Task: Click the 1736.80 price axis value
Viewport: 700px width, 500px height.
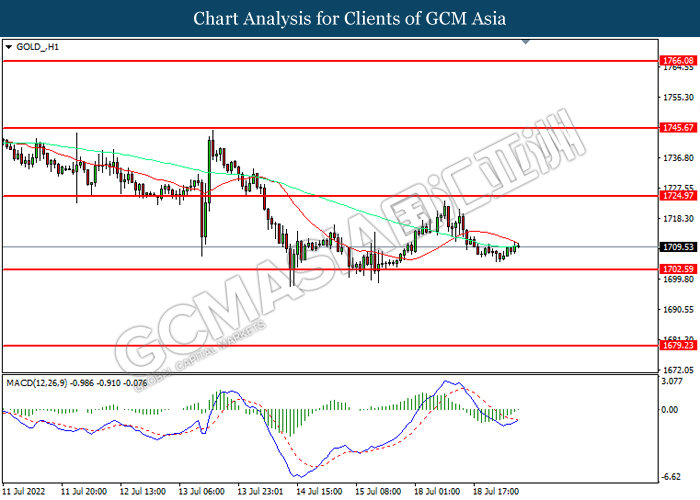Action: tap(679, 158)
